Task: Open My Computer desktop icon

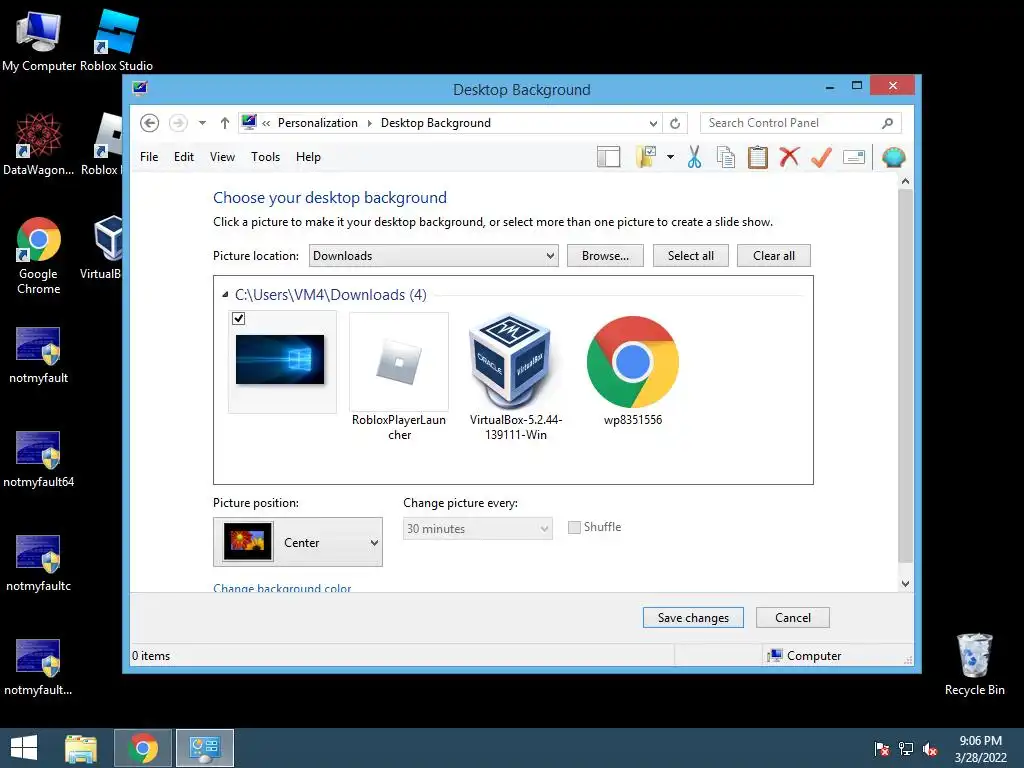Action: [x=39, y=41]
